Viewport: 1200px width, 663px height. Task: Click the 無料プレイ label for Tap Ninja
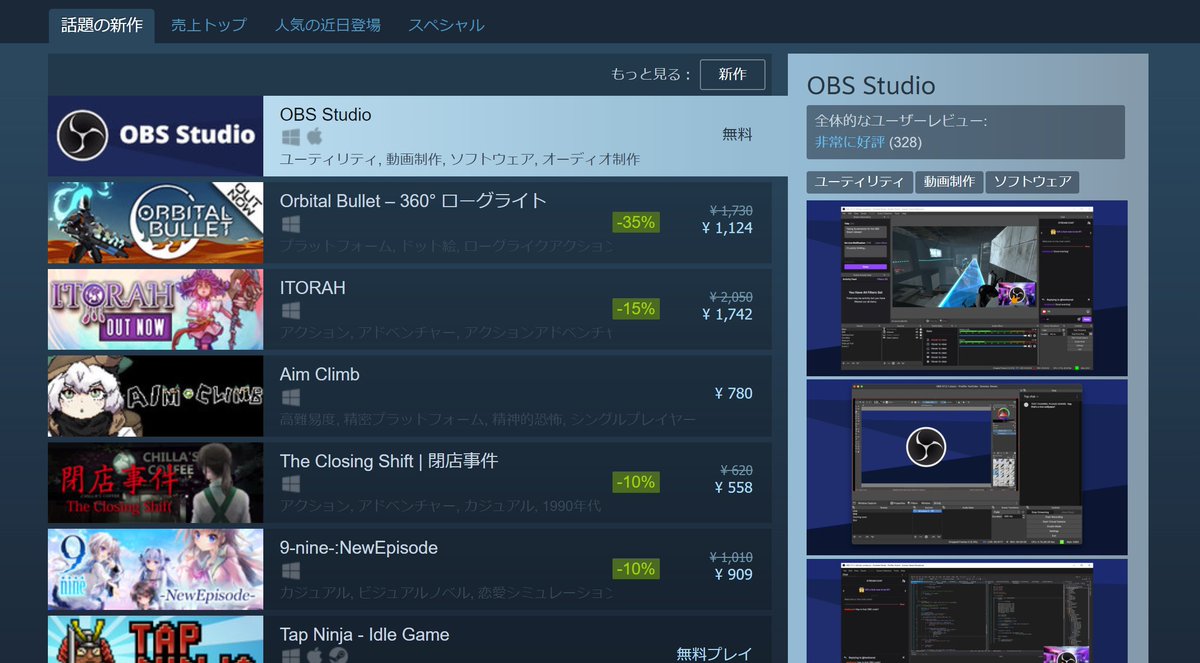714,654
